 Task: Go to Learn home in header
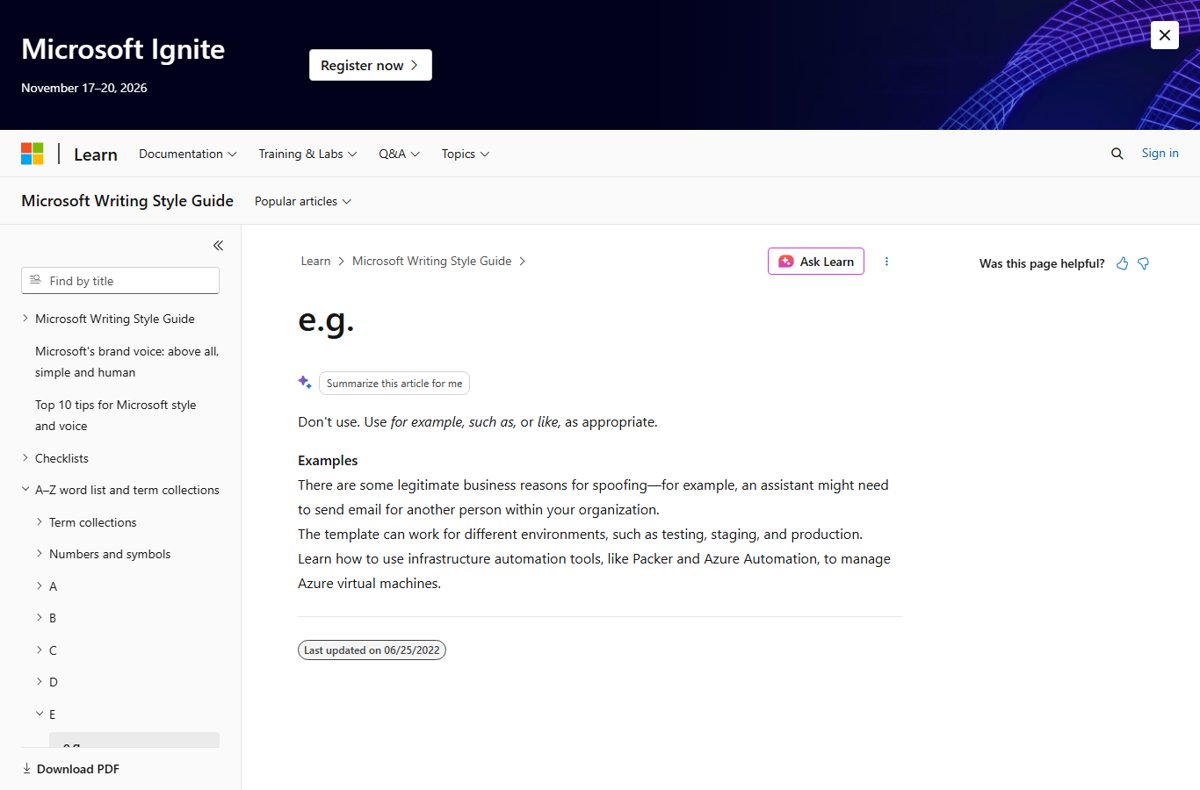pos(96,154)
